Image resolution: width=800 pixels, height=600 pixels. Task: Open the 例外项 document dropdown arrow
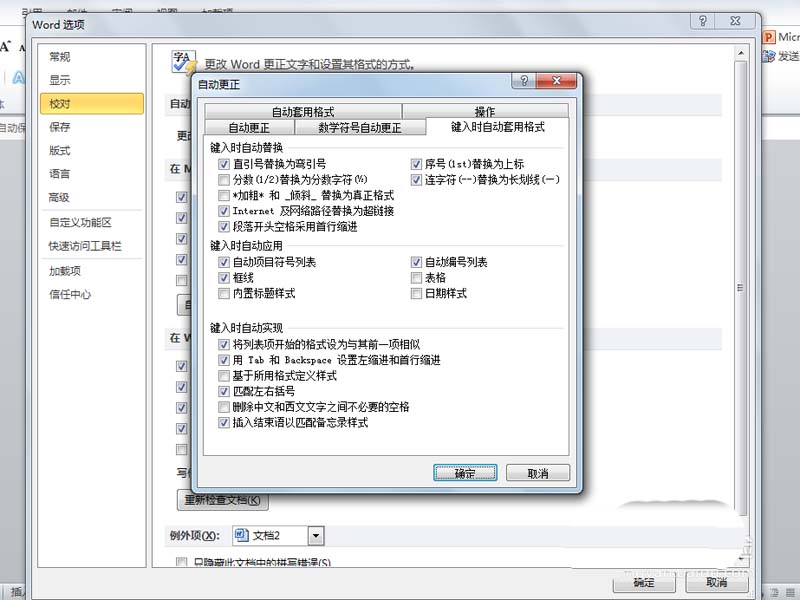[x=316, y=535]
